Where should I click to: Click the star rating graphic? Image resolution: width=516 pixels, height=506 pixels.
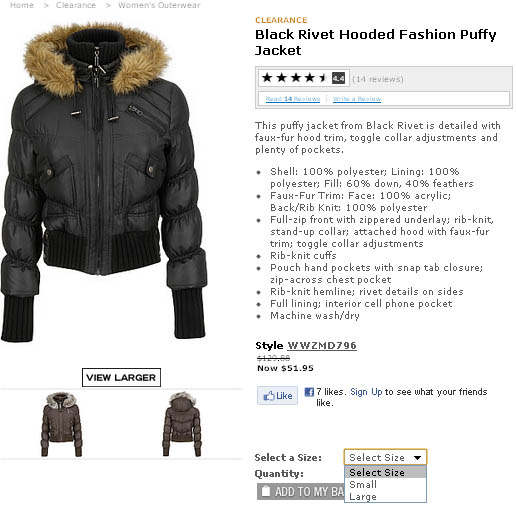(294, 78)
